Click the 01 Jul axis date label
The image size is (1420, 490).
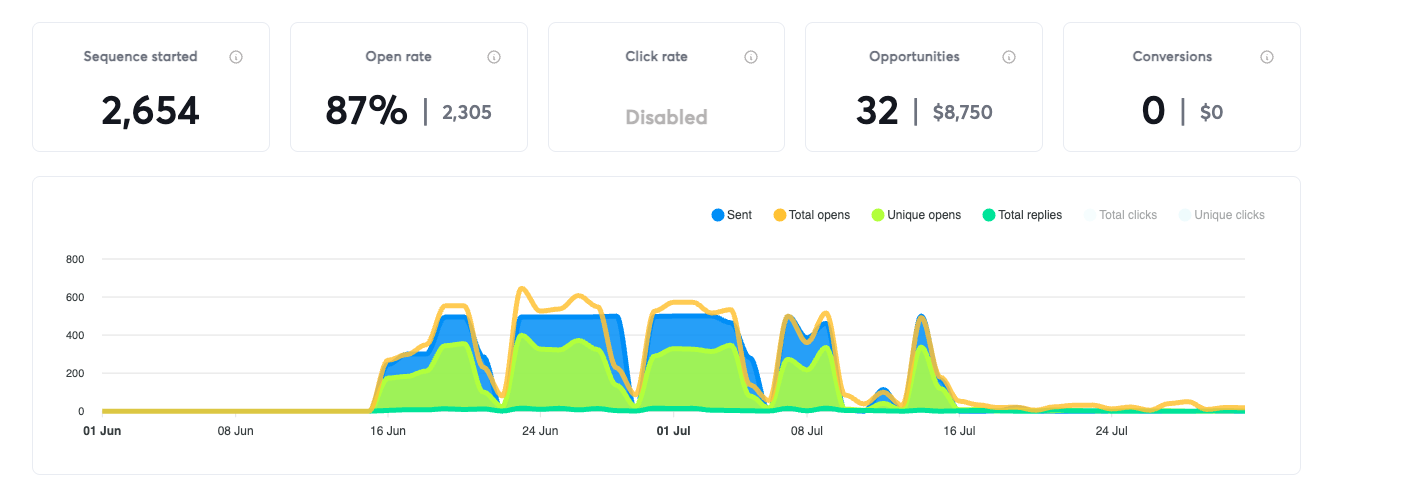[673, 432]
